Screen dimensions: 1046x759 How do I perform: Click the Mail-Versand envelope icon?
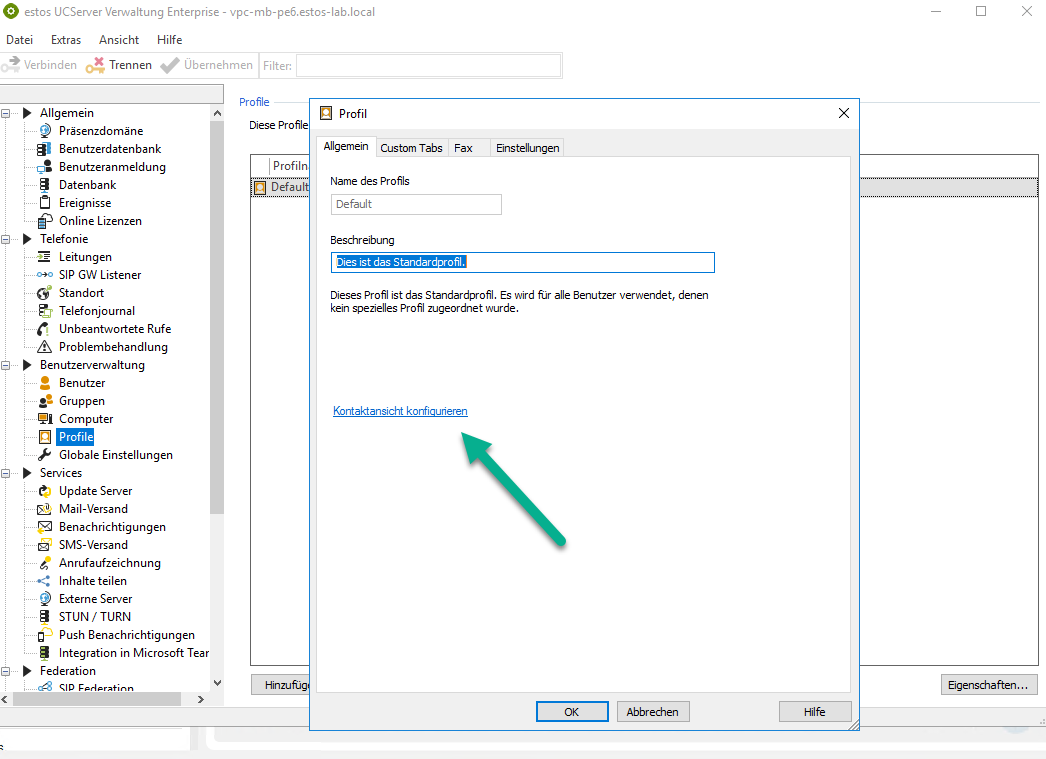click(x=44, y=509)
